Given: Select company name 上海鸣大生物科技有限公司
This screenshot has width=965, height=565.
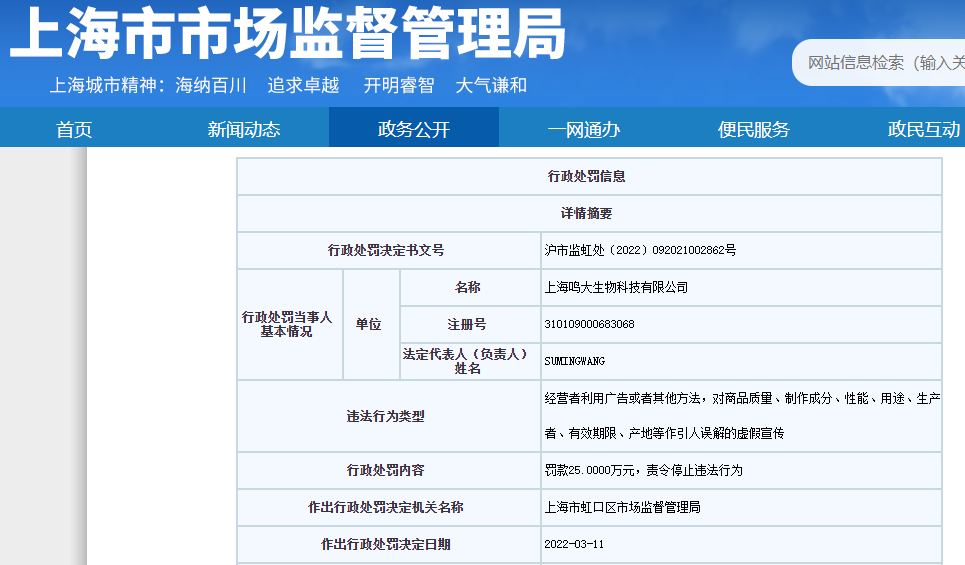Looking at the screenshot, I should 616,287.
